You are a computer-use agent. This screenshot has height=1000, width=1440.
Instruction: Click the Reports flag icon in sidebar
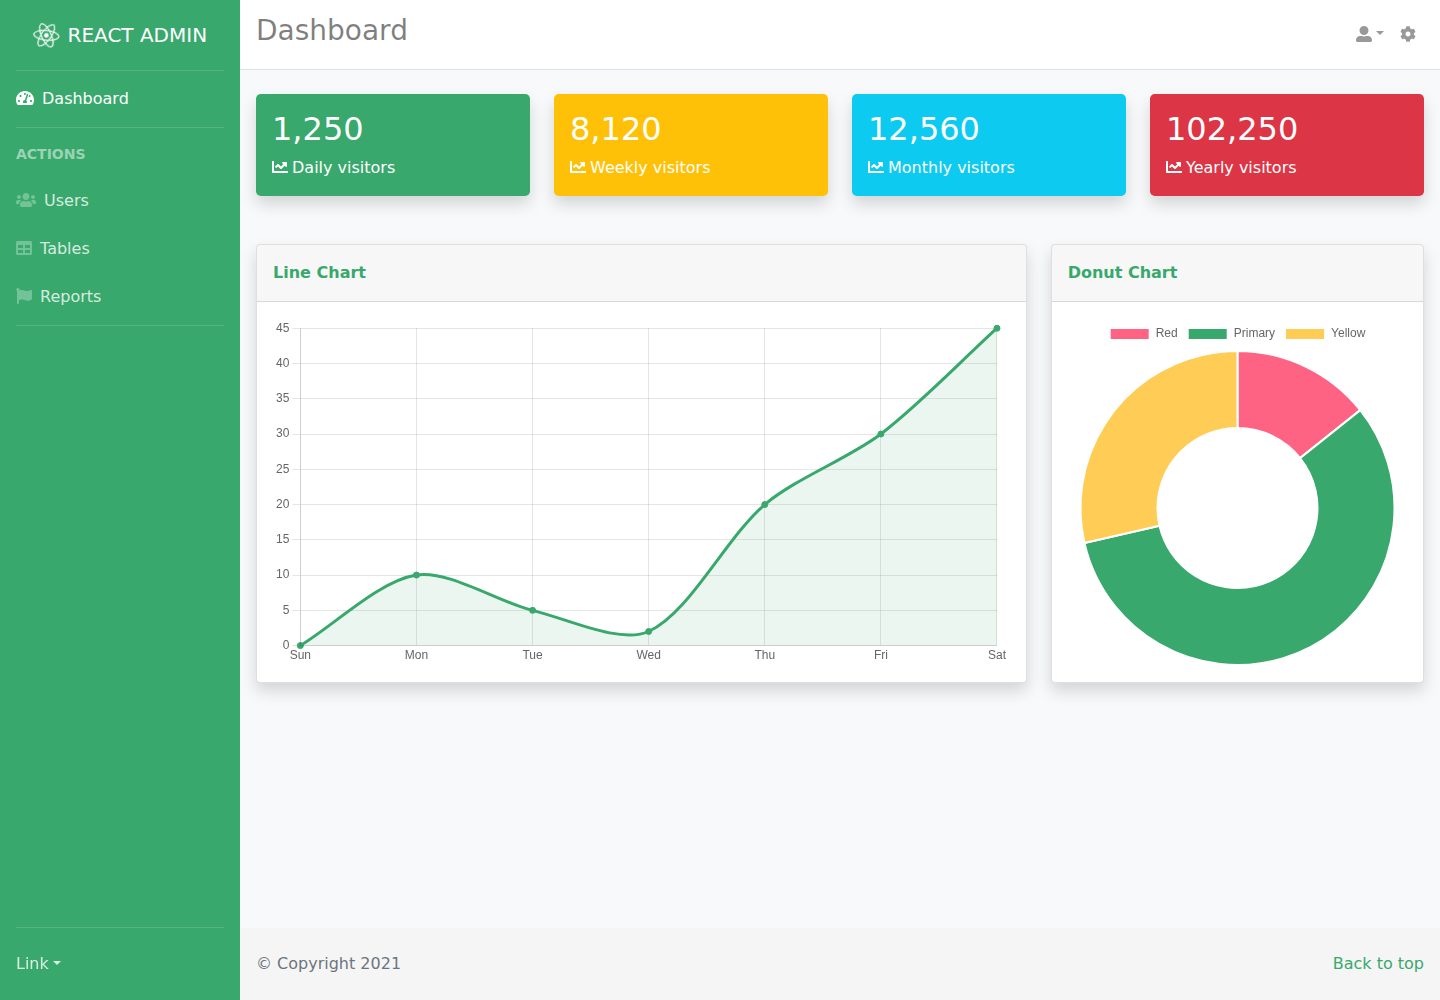pos(24,296)
